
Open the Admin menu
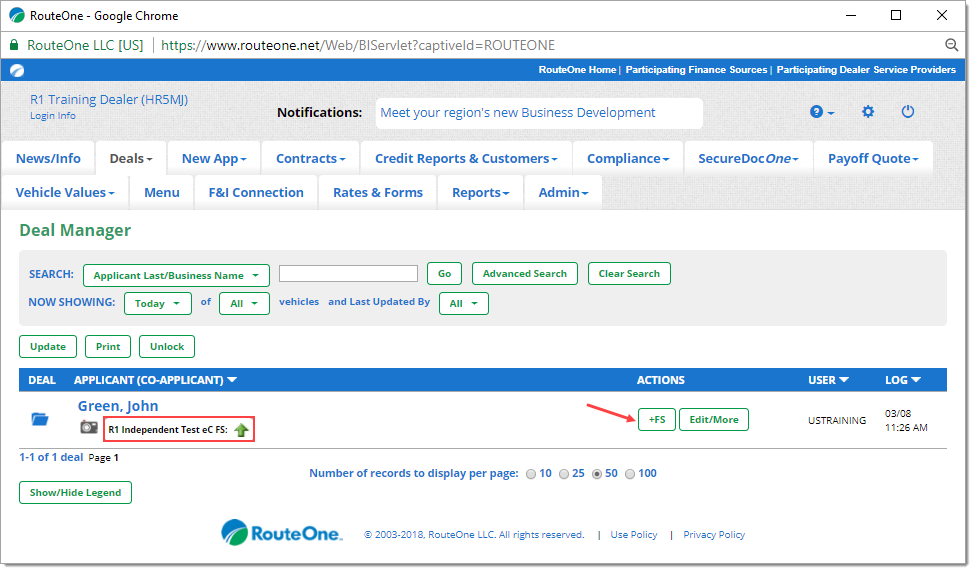tap(563, 192)
